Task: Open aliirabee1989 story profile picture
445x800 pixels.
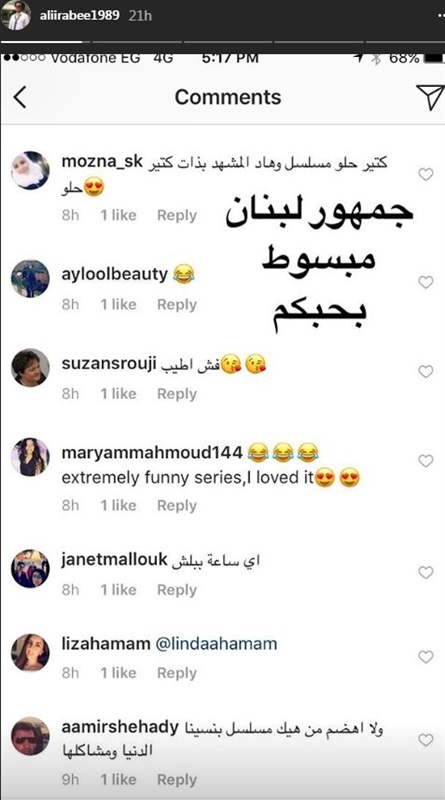Action: [15, 15]
